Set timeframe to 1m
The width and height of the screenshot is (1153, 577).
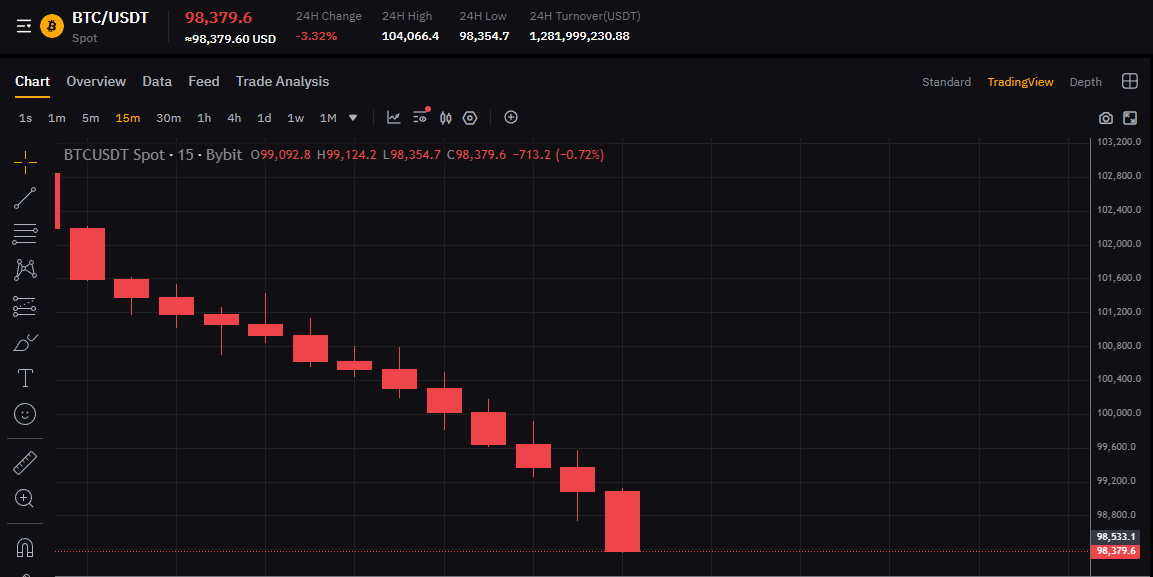pyautogui.click(x=57, y=118)
